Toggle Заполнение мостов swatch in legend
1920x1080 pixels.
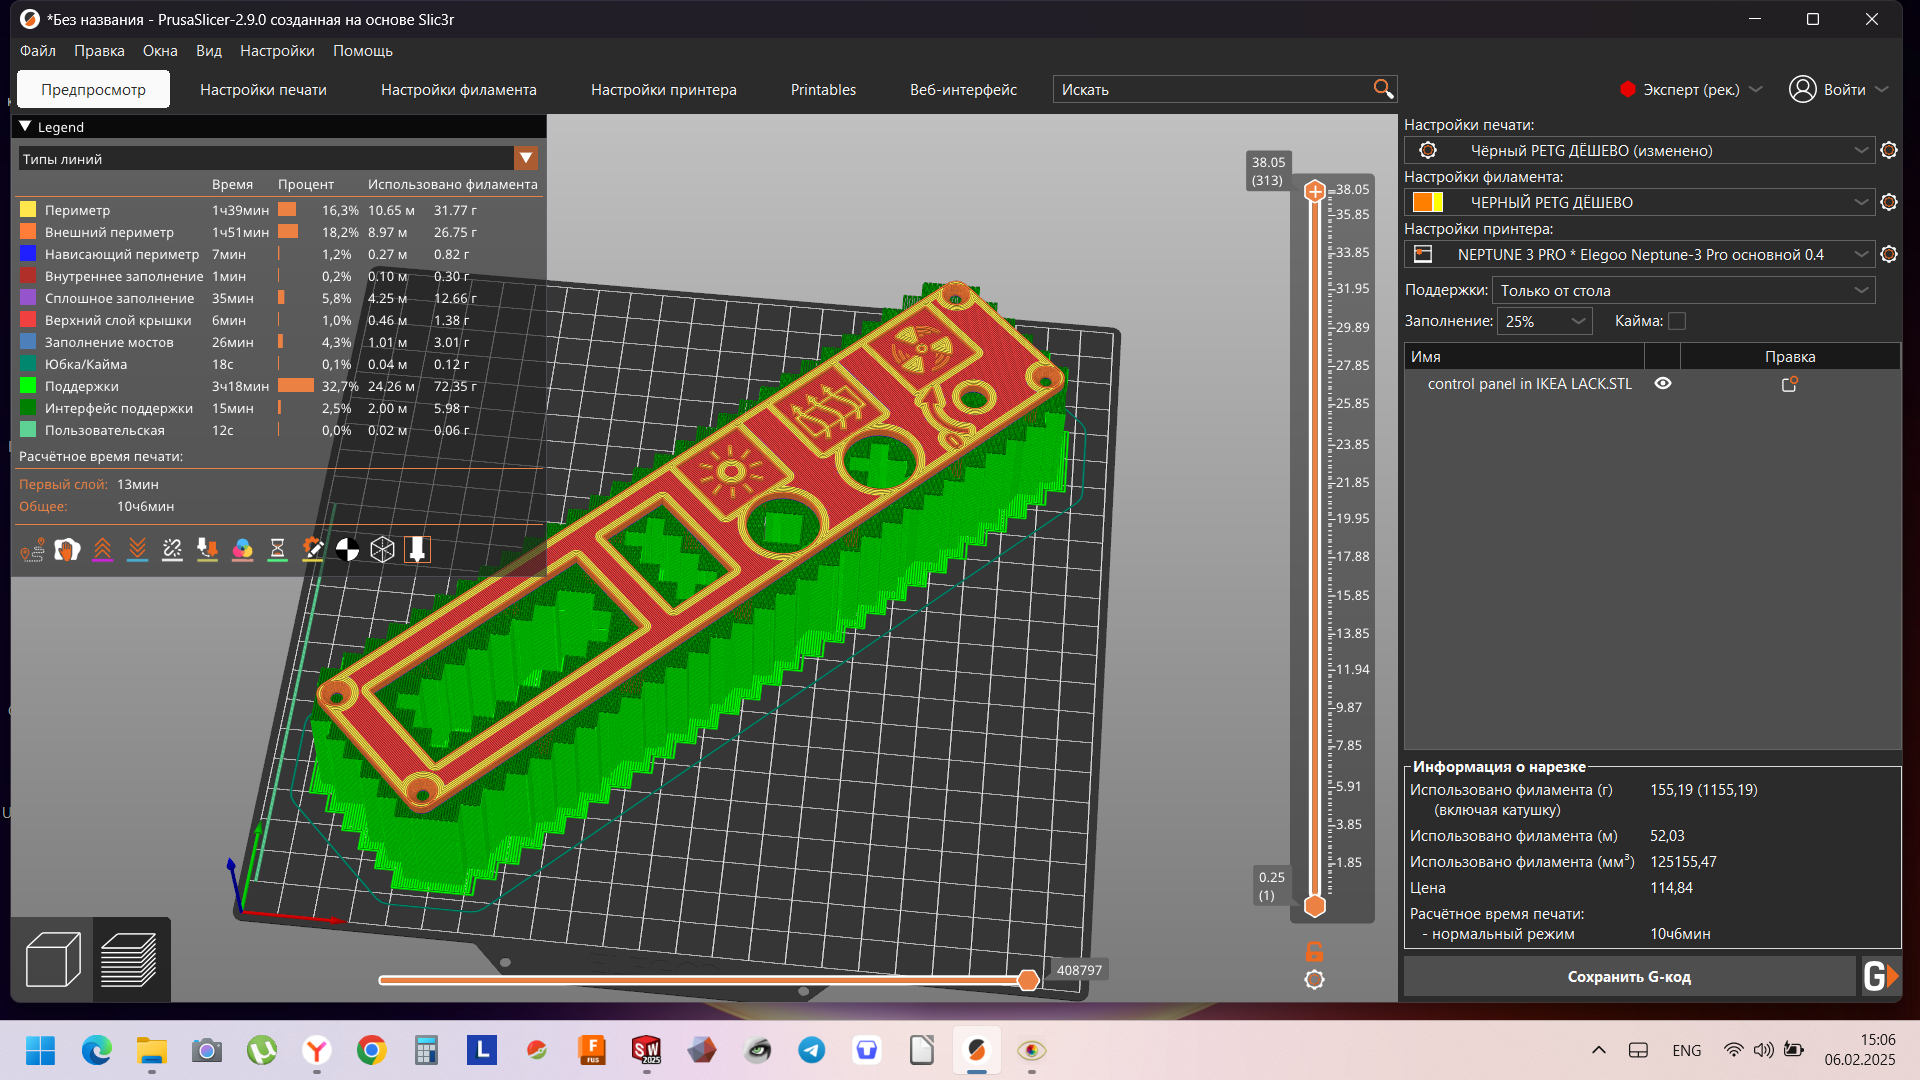click(x=28, y=342)
